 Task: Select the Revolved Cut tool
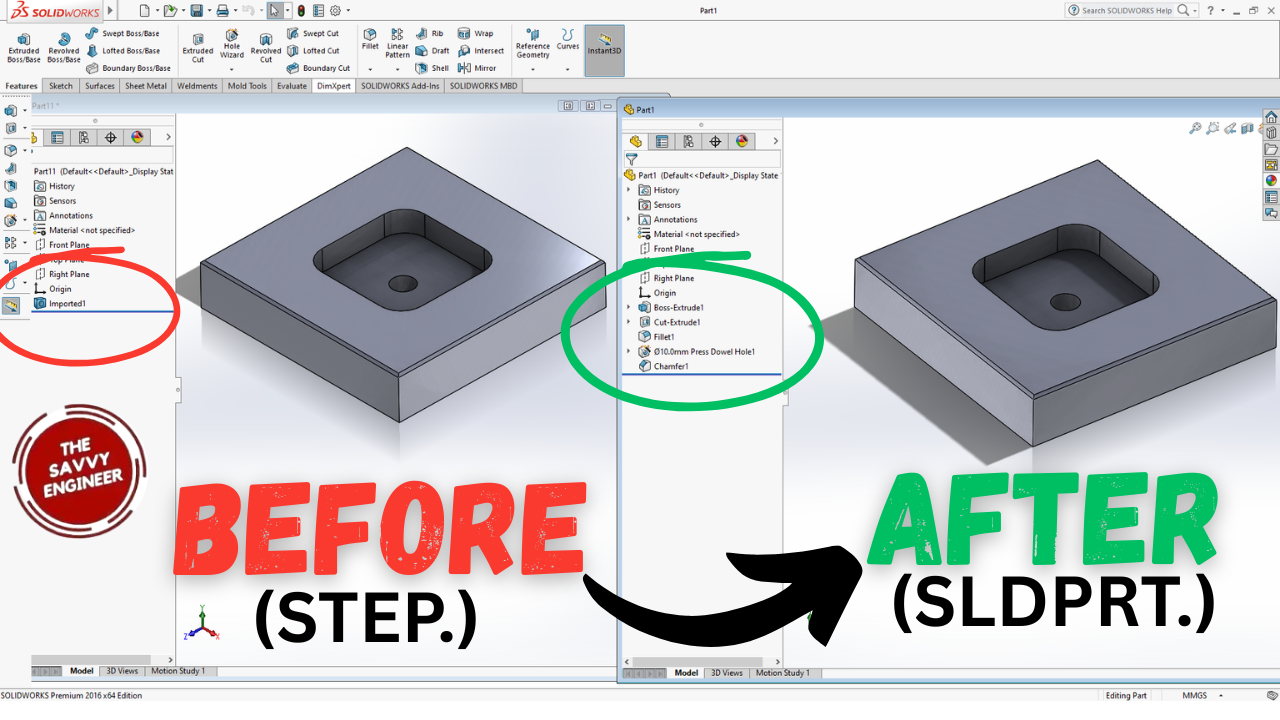[266, 46]
